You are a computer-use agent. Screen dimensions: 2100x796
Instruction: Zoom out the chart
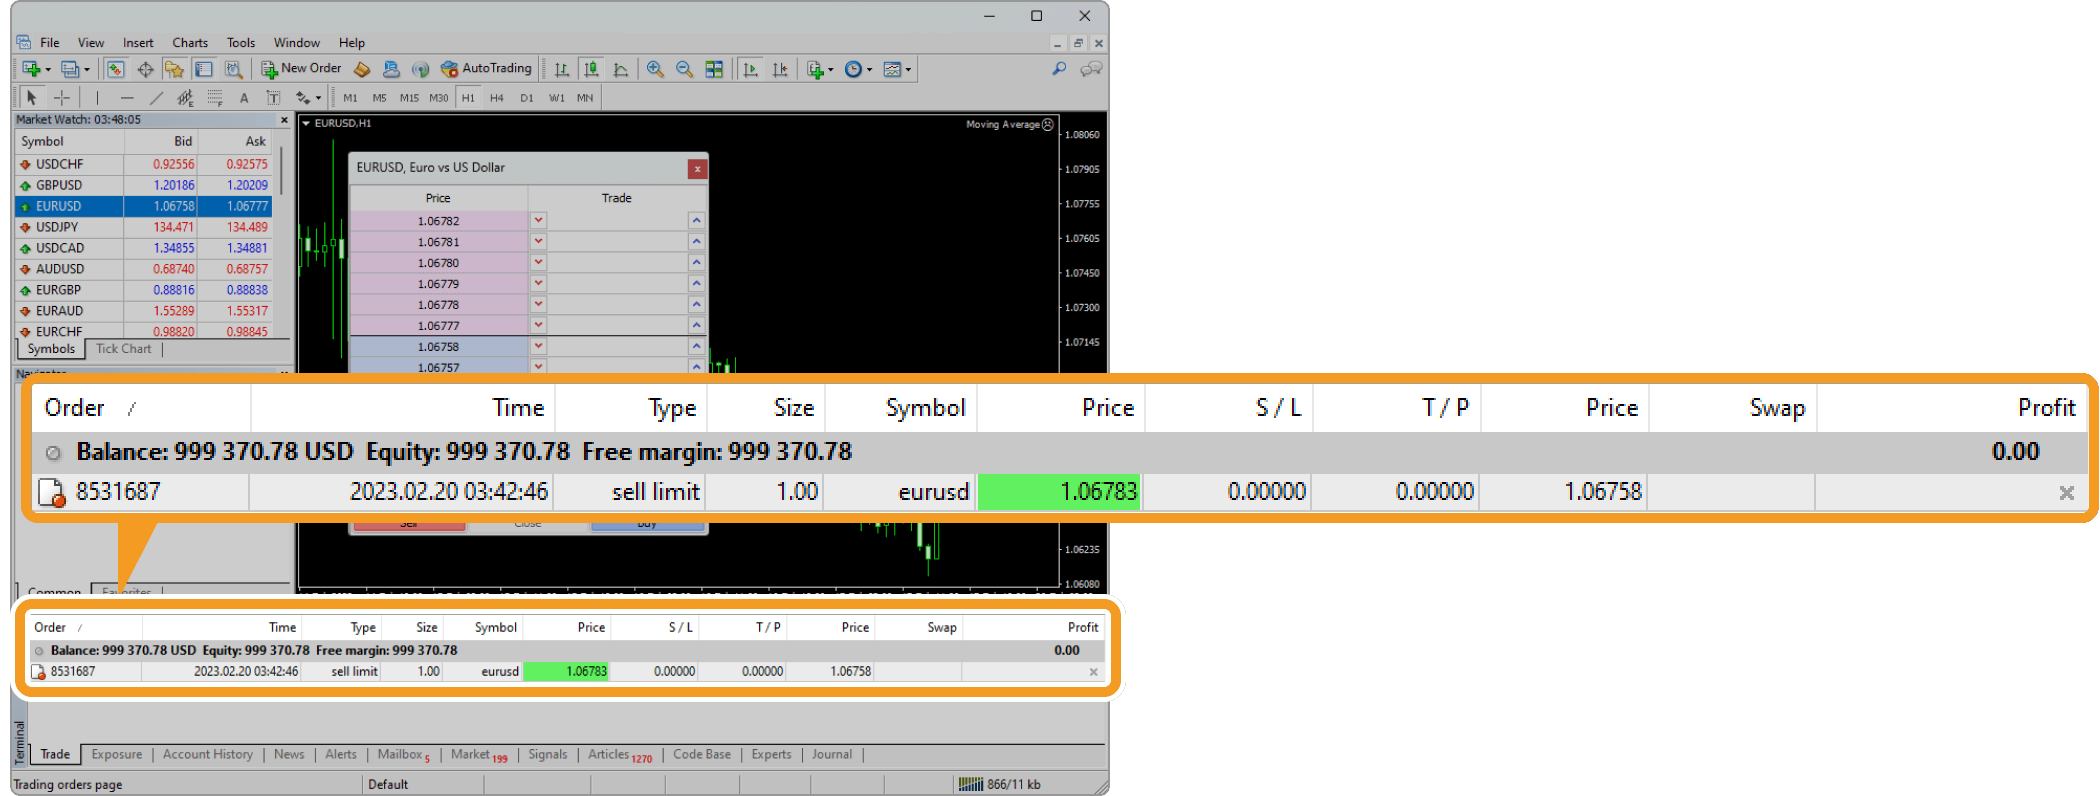point(684,69)
